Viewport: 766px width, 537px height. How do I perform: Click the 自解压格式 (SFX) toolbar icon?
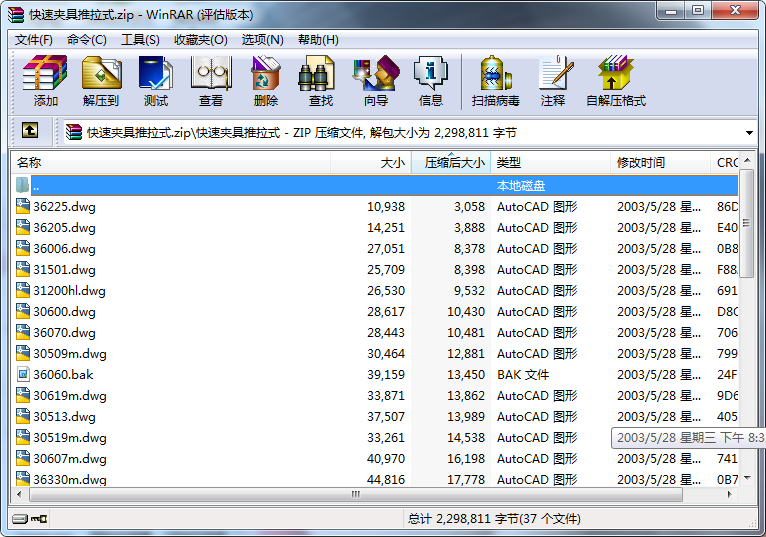[x=616, y=73]
